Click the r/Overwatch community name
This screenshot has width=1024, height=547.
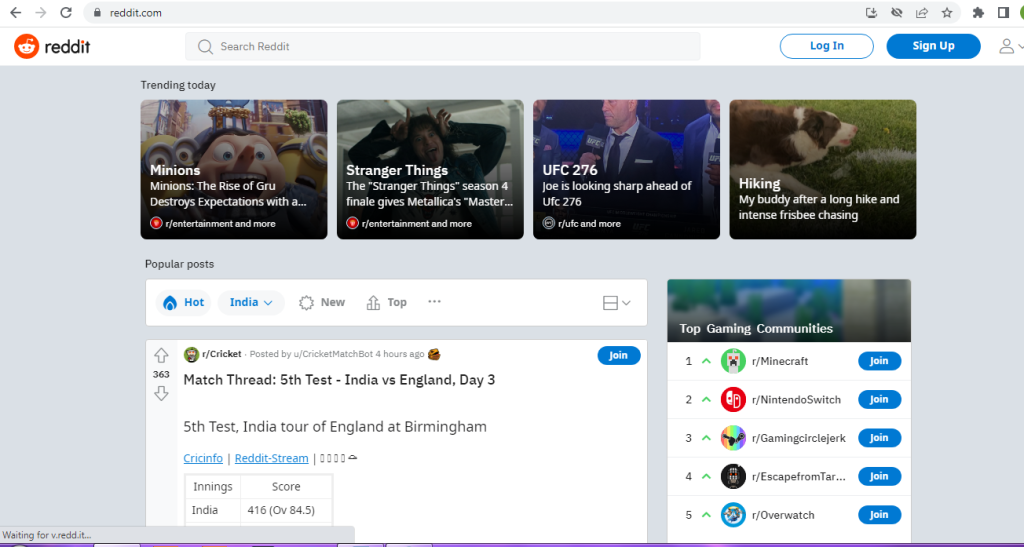pyautogui.click(x=783, y=515)
